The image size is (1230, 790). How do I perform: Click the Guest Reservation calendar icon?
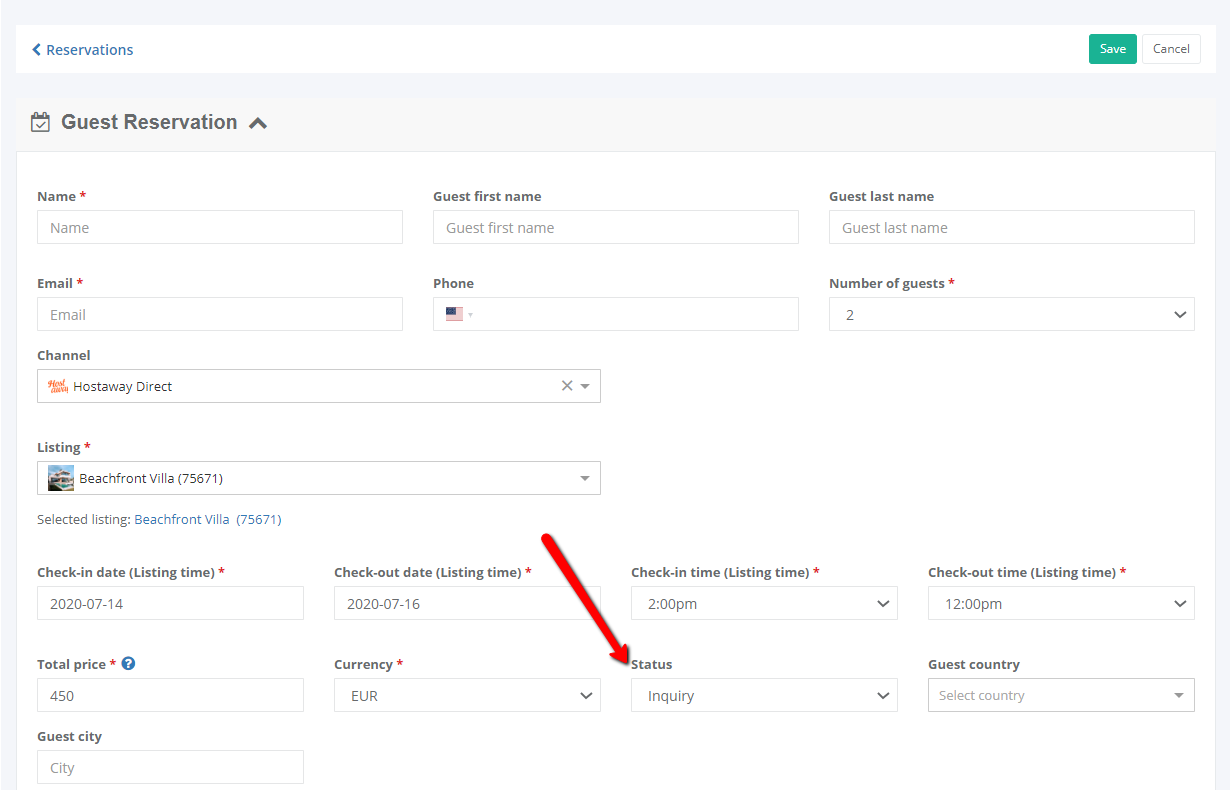[x=40, y=123]
